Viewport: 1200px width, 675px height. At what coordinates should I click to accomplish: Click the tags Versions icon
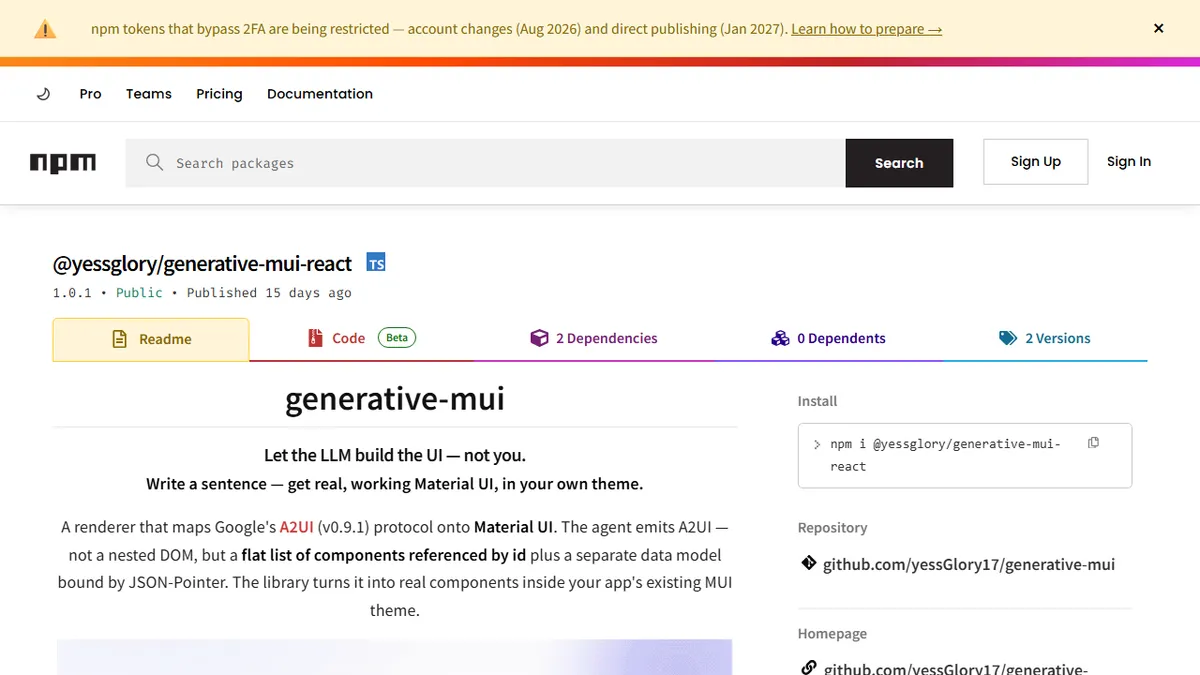click(x=1008, y=338)
